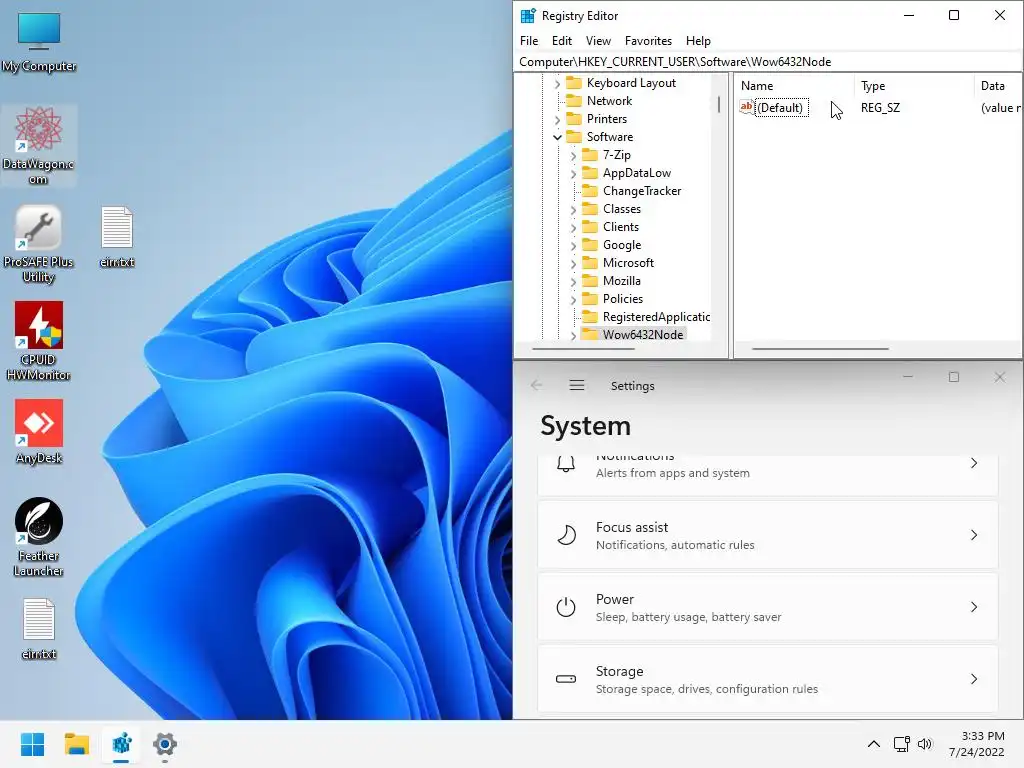Screen dimensions: 1024x768
Task: Click the values pane horizontal scrollbar
Action: pos(820,349)
